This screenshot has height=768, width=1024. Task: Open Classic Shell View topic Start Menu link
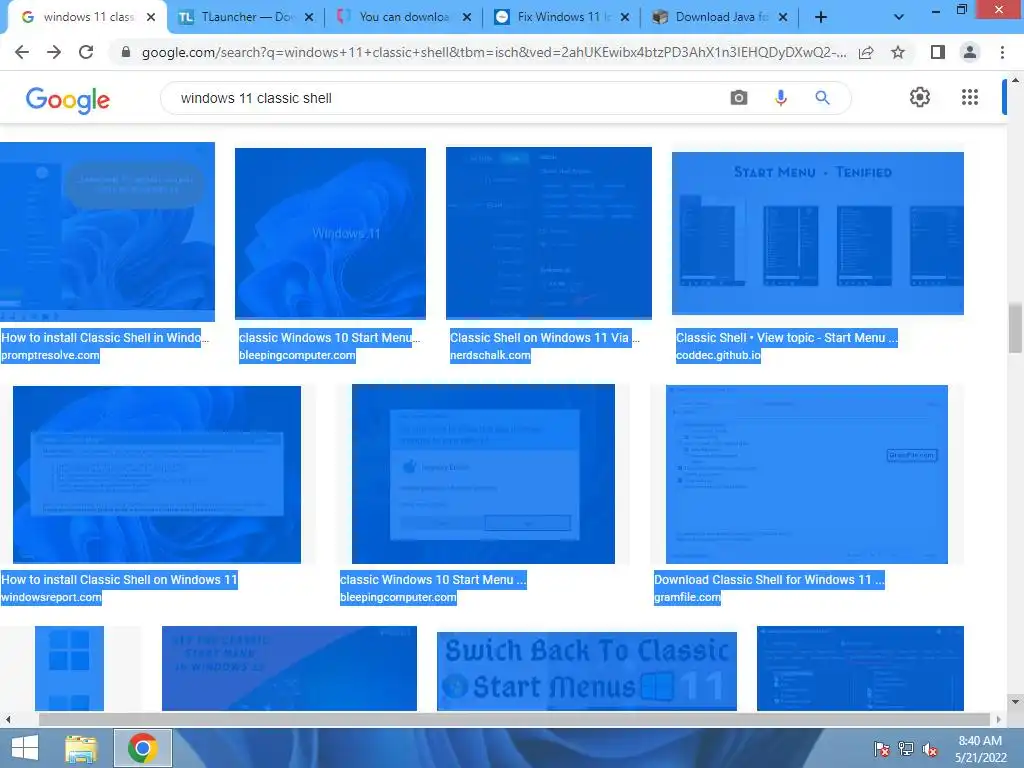(x=786, y=338)
